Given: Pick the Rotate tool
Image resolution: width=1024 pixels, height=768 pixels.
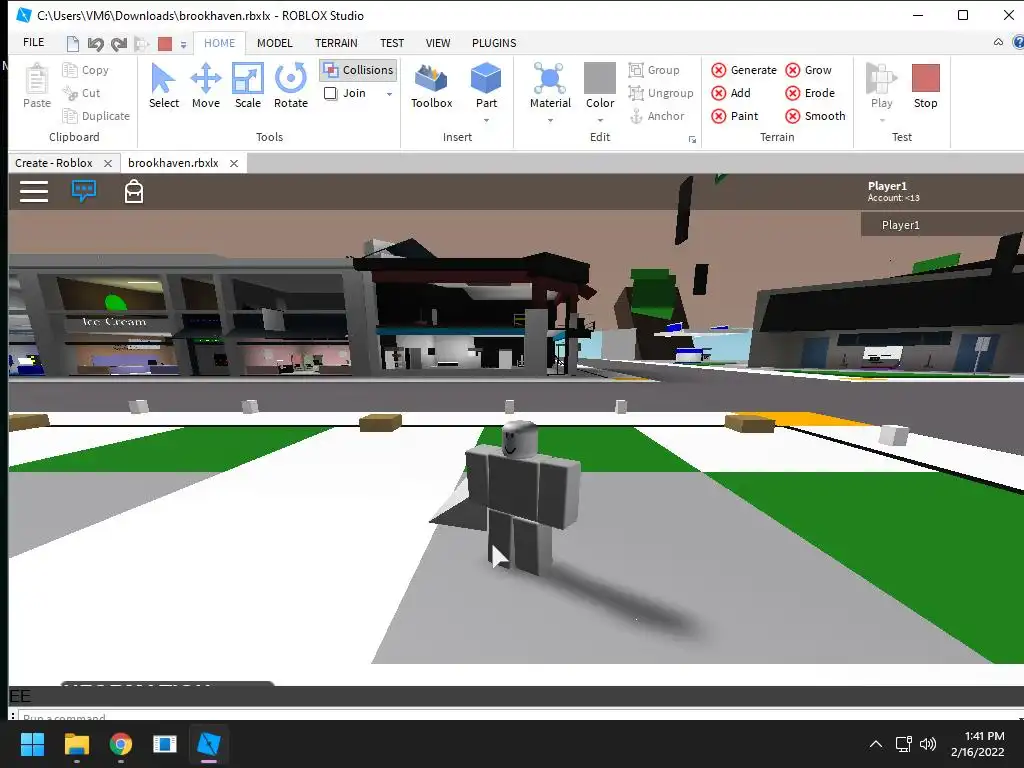Looking at the screenshot, I should coord(291,86).
